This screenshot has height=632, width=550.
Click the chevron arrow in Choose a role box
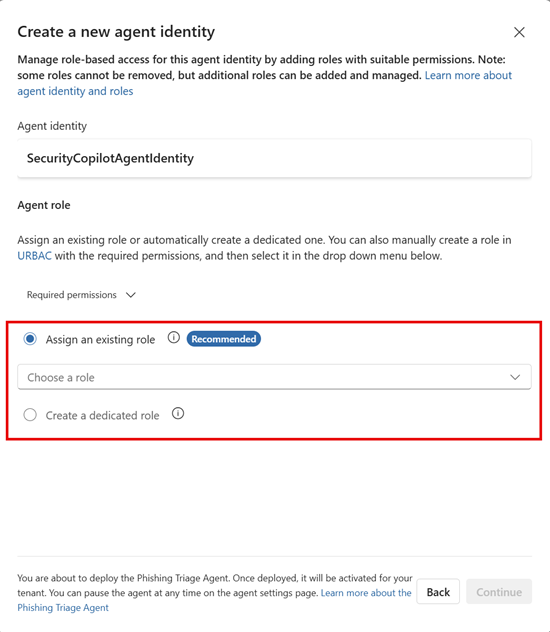(x=515, y=377)
